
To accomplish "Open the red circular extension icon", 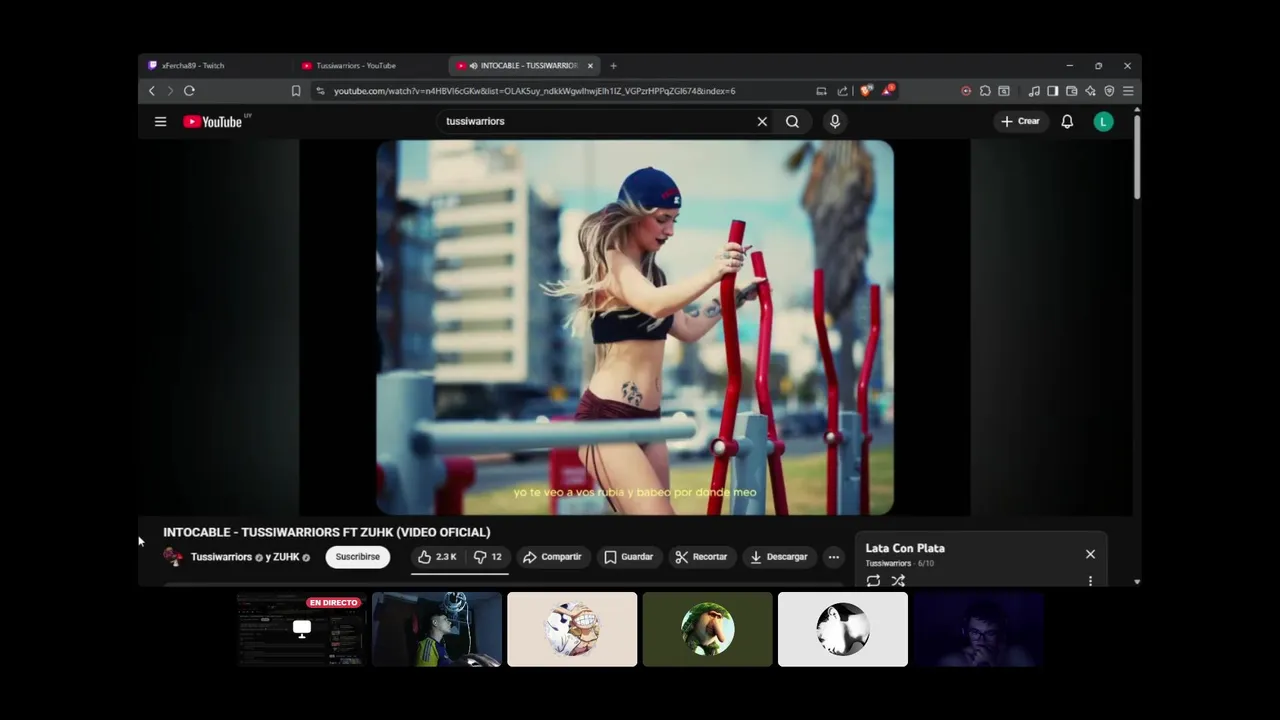I will 966,91.
